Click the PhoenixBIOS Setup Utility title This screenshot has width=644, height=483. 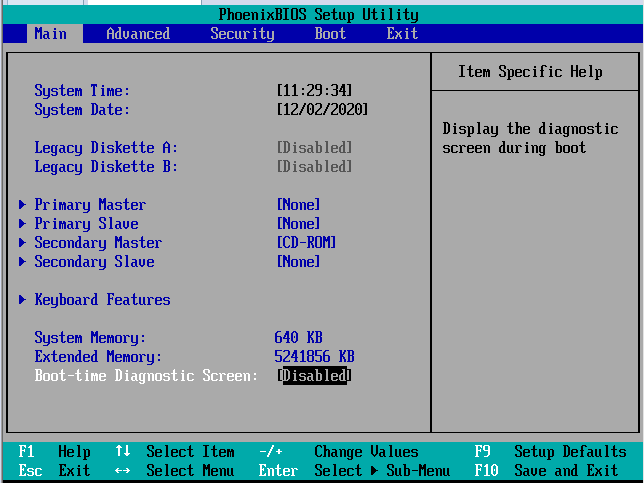coord(318,15)
